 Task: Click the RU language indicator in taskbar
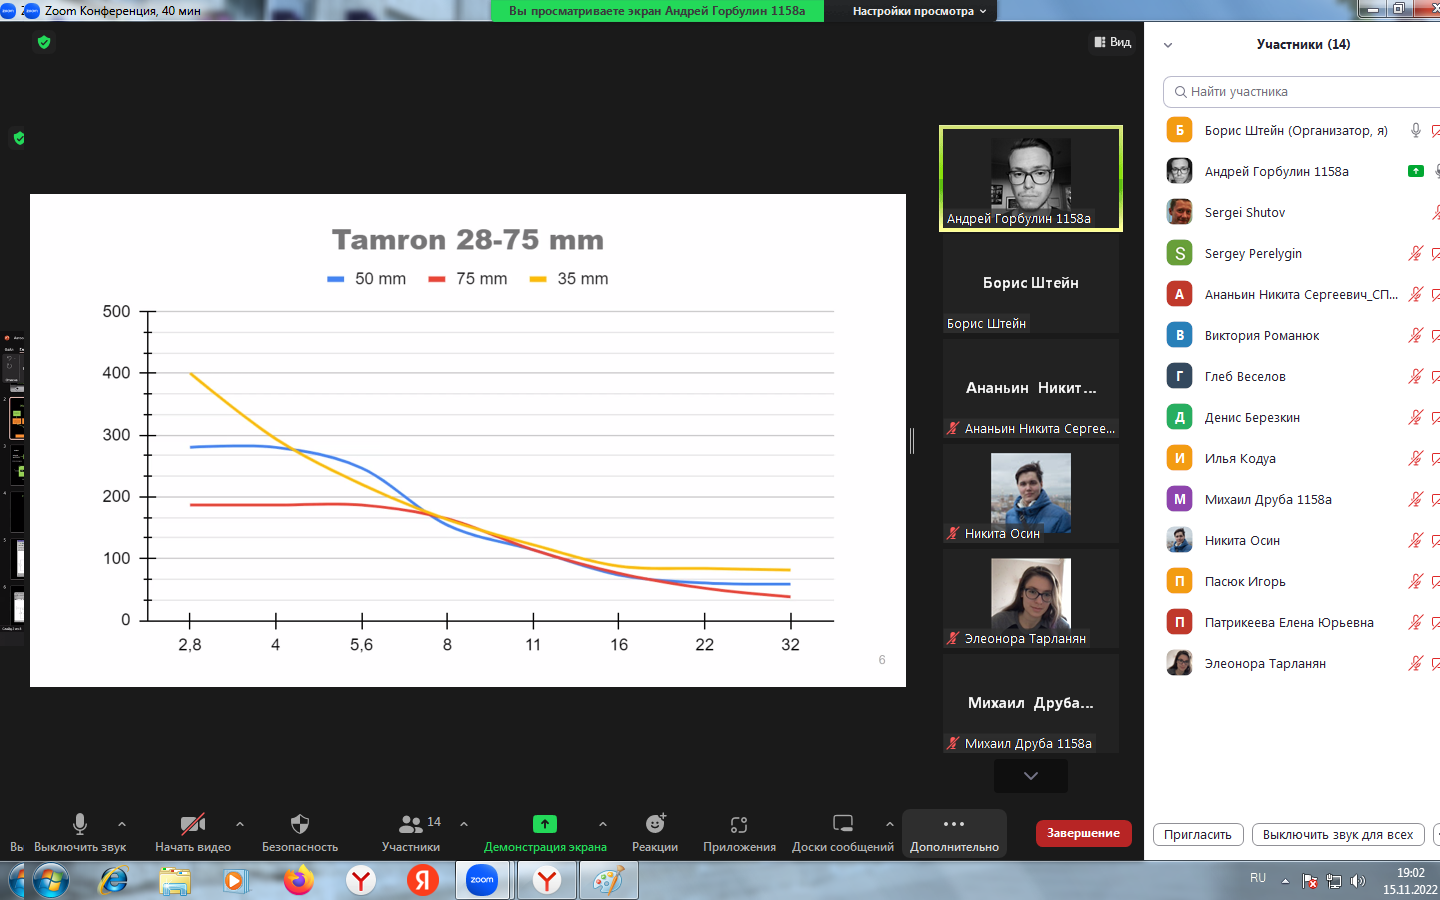click(x=1258, y=878)
